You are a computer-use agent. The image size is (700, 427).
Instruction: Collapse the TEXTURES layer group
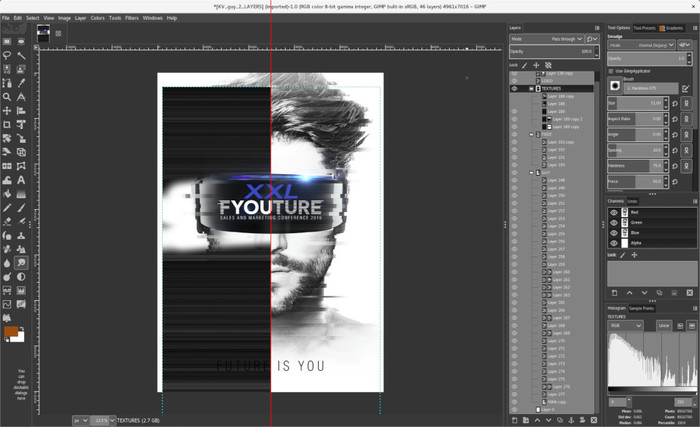tap(531, 88)
